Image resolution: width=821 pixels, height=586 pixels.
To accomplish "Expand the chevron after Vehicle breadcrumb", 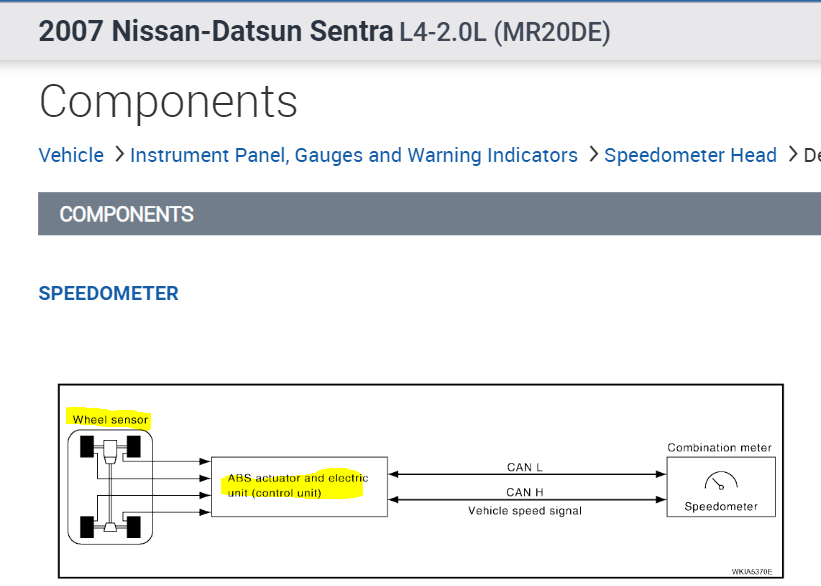I will pyautogui.click(x=117, y=155).
